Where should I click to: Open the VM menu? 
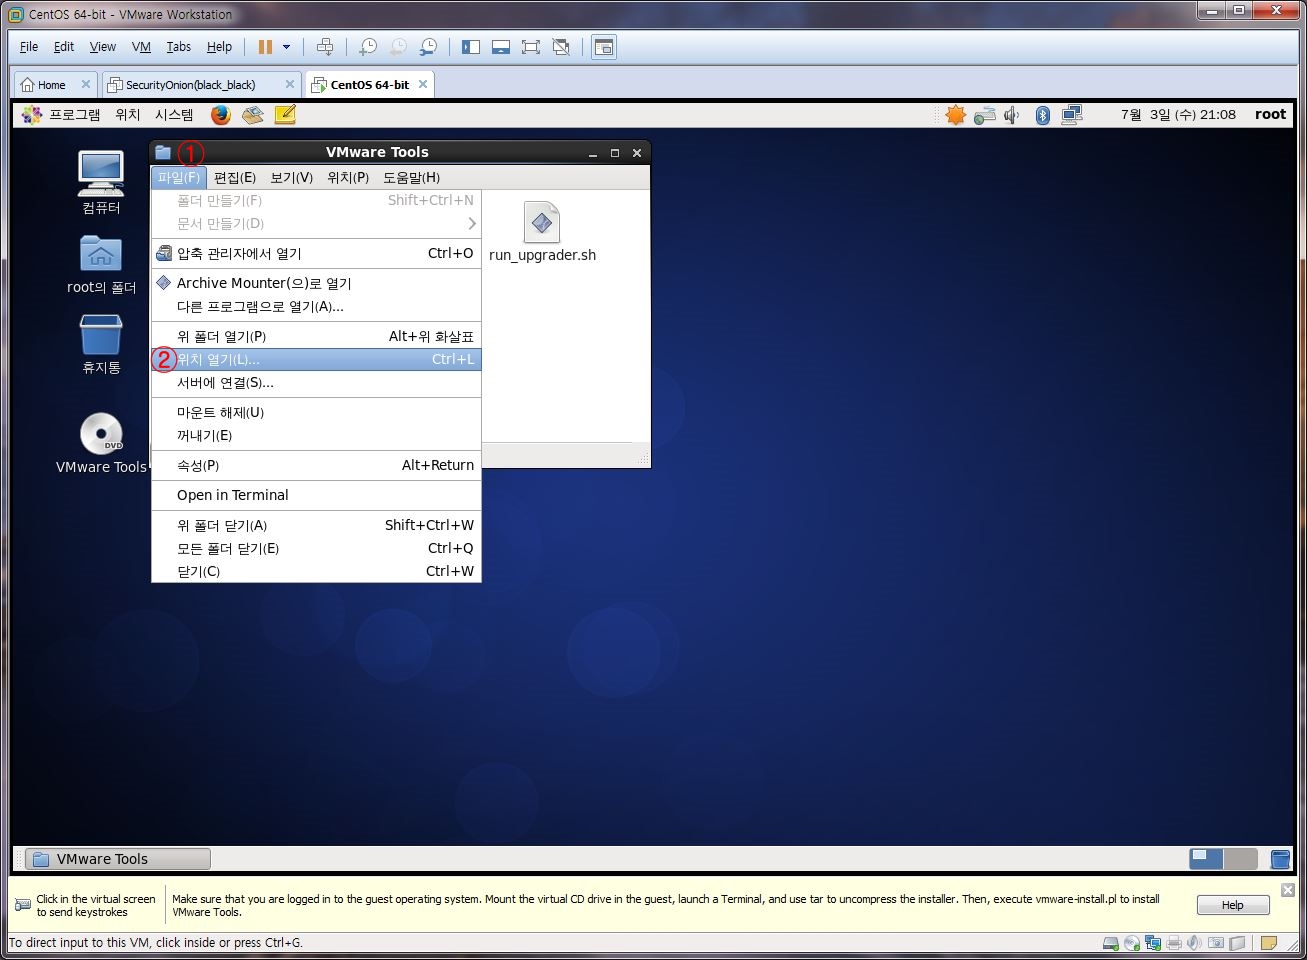click(x=141, y=47)
